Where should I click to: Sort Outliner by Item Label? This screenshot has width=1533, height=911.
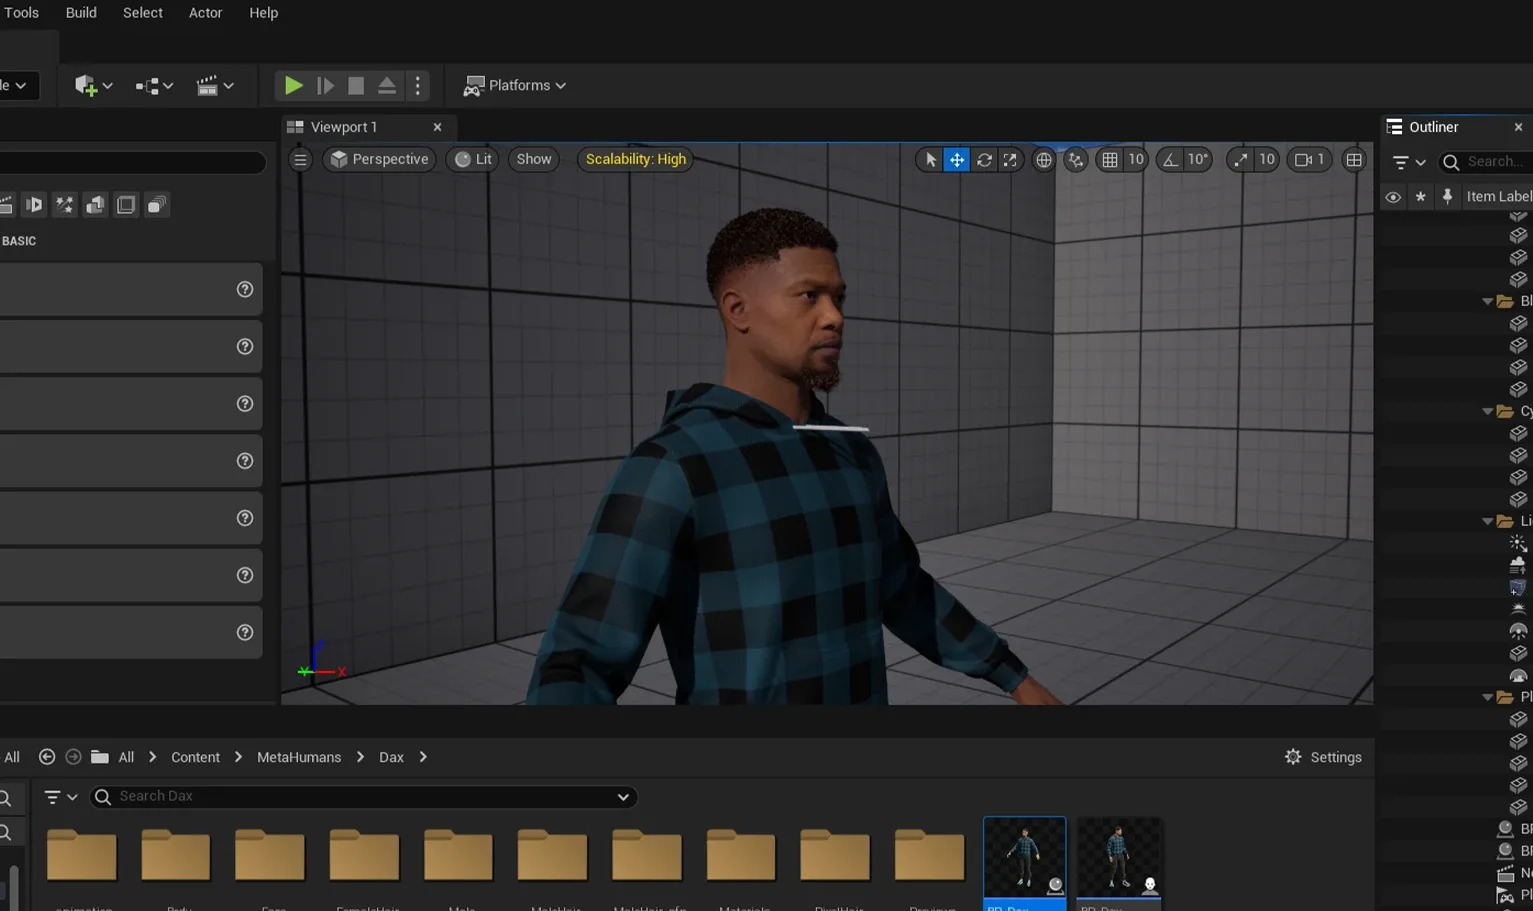(1499, 197)
